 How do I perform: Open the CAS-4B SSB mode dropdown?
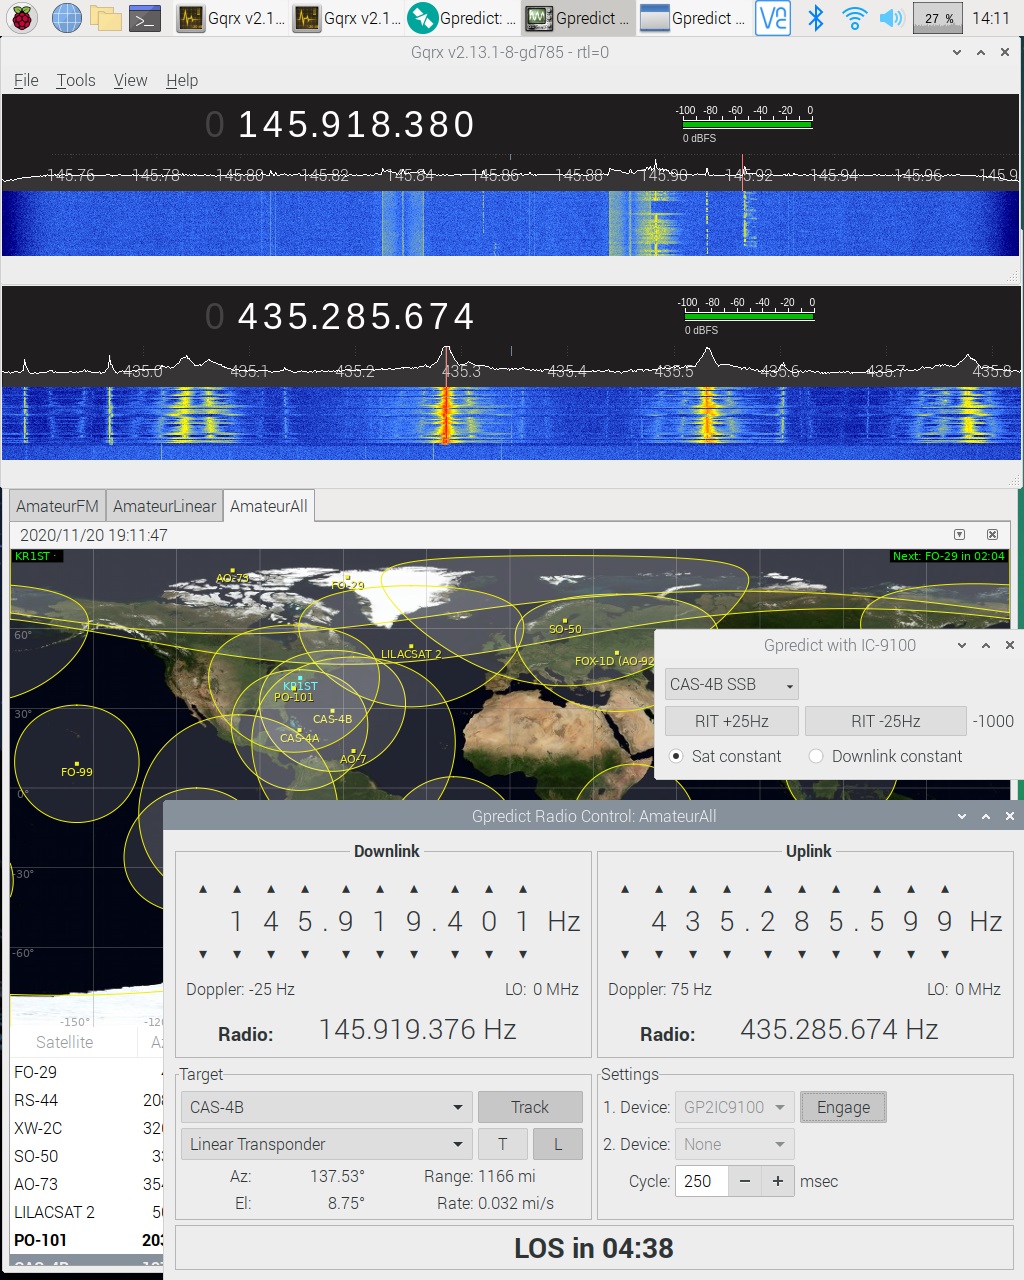pyautogui.click(x=732, y=685)
